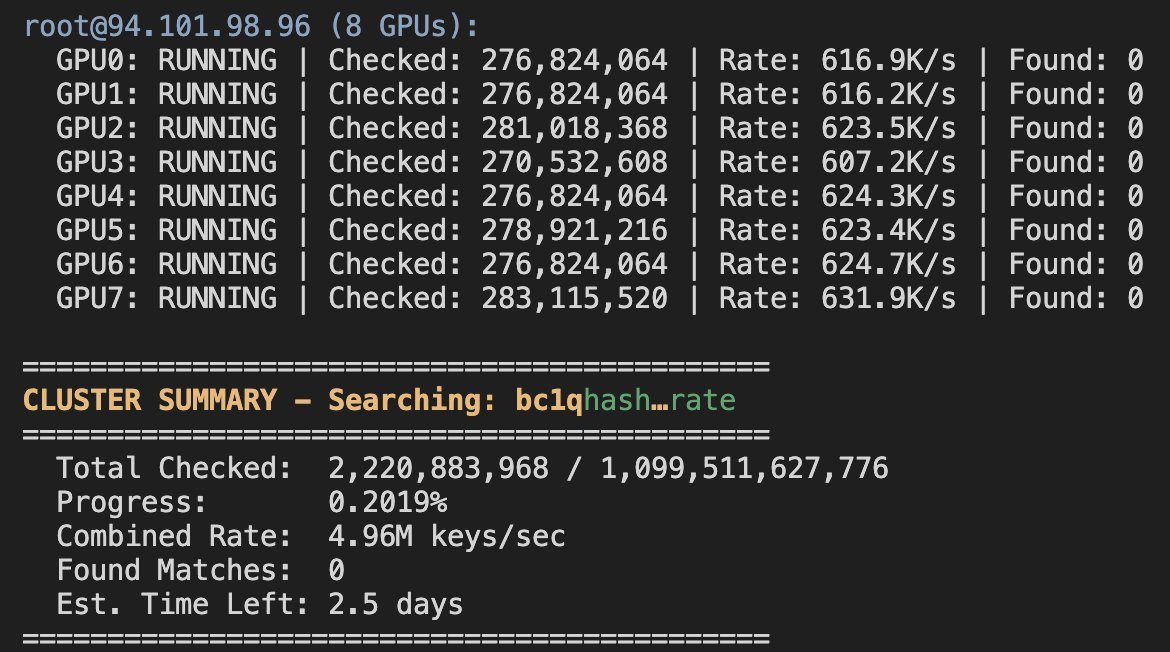Click the GPU3 label
The width and height of the screenshot is (1170, 652).
(x=97, y=163)
